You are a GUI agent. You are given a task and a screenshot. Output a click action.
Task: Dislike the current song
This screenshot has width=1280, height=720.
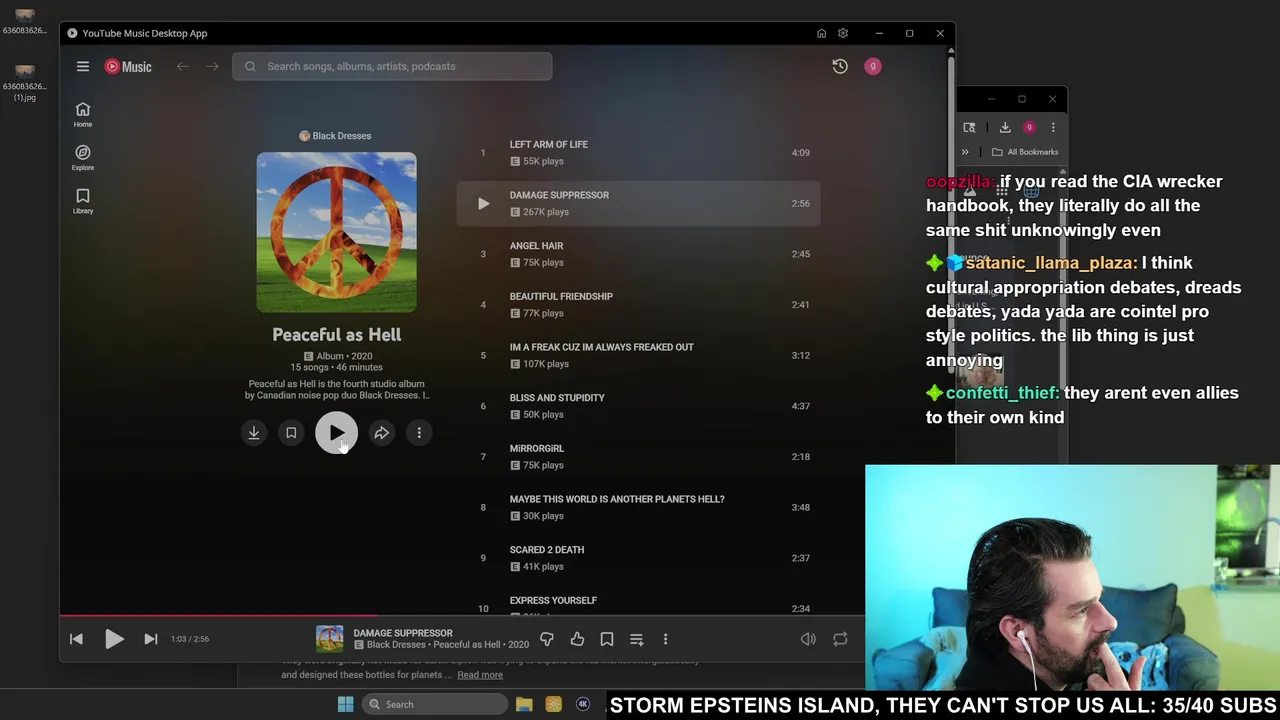(x=547, y=639)
